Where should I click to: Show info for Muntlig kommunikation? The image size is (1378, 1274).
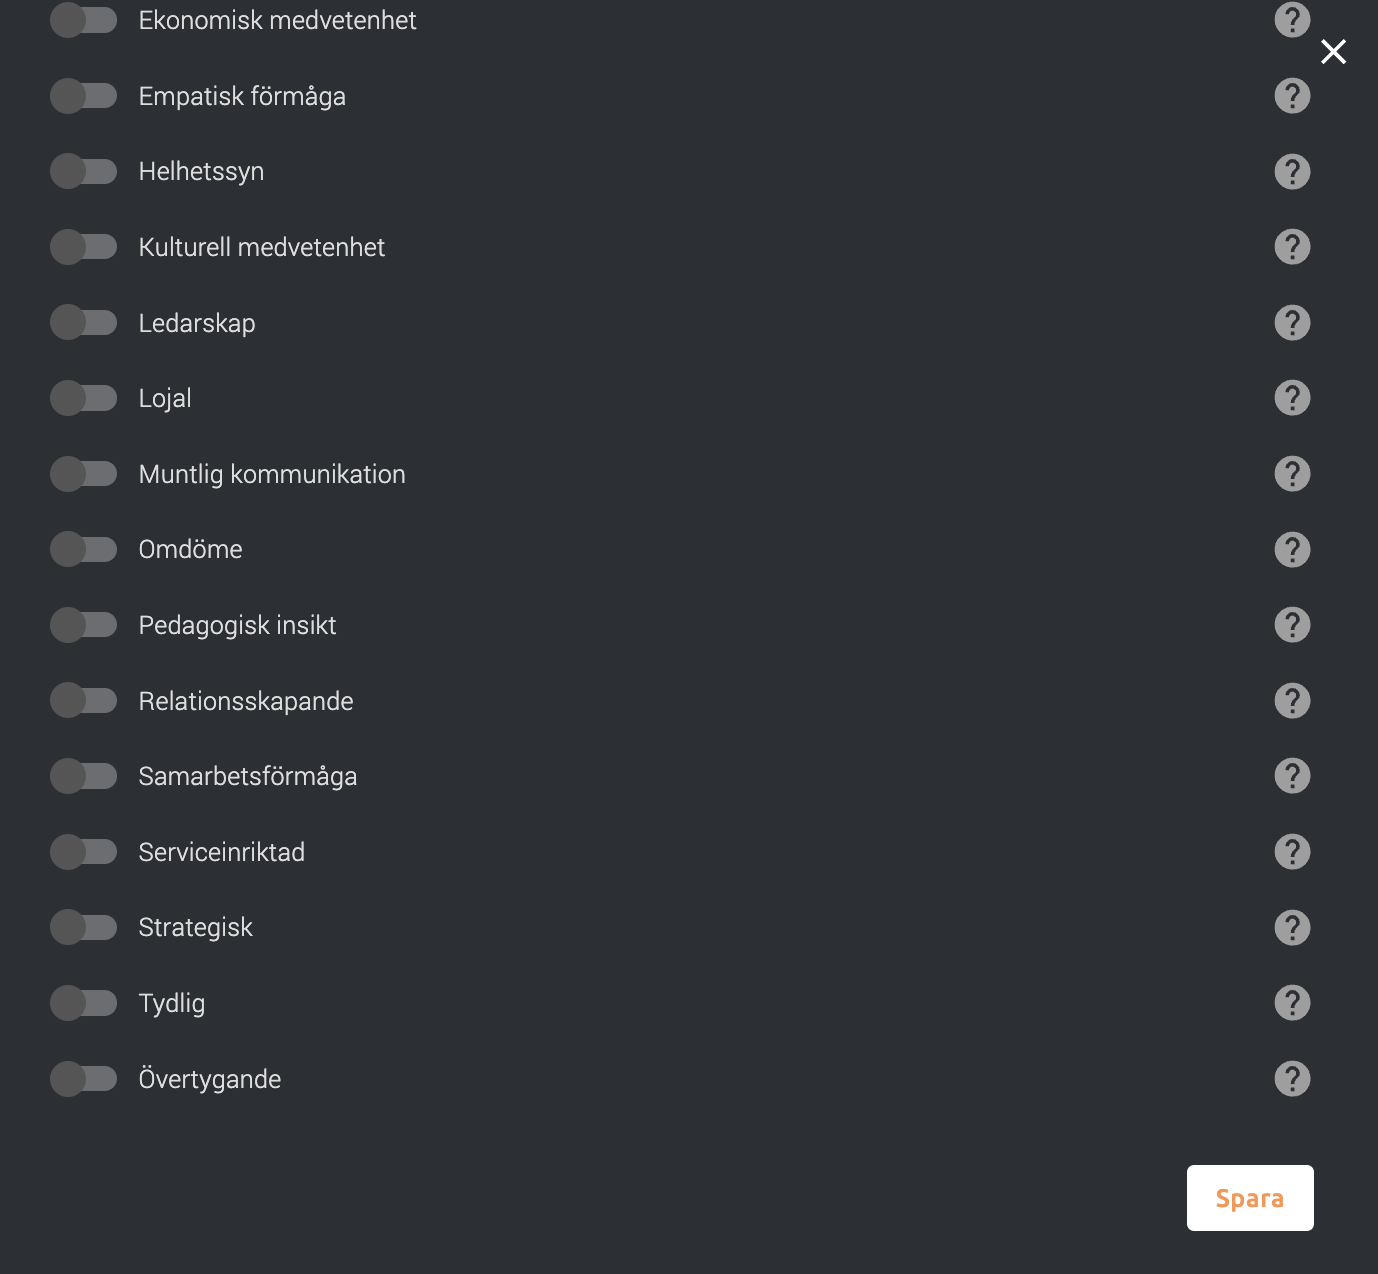(x=1292, y=473)
